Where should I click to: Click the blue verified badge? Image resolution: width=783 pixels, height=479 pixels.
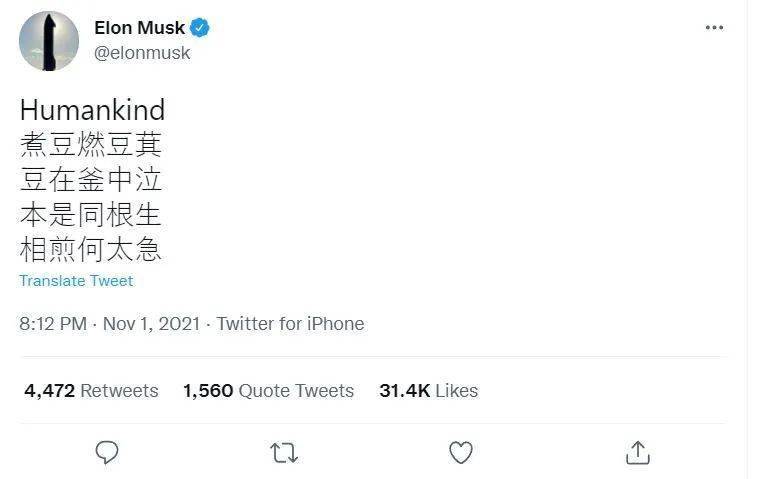point(201,28)
